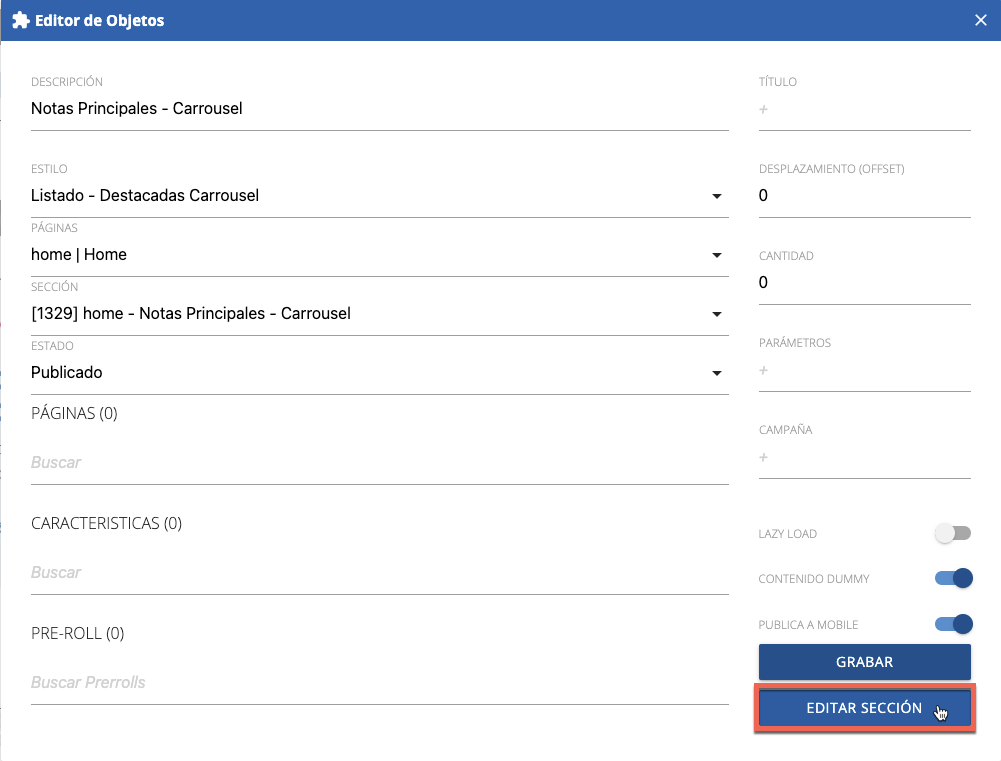Select the Cantidad number field

point(864,283)
